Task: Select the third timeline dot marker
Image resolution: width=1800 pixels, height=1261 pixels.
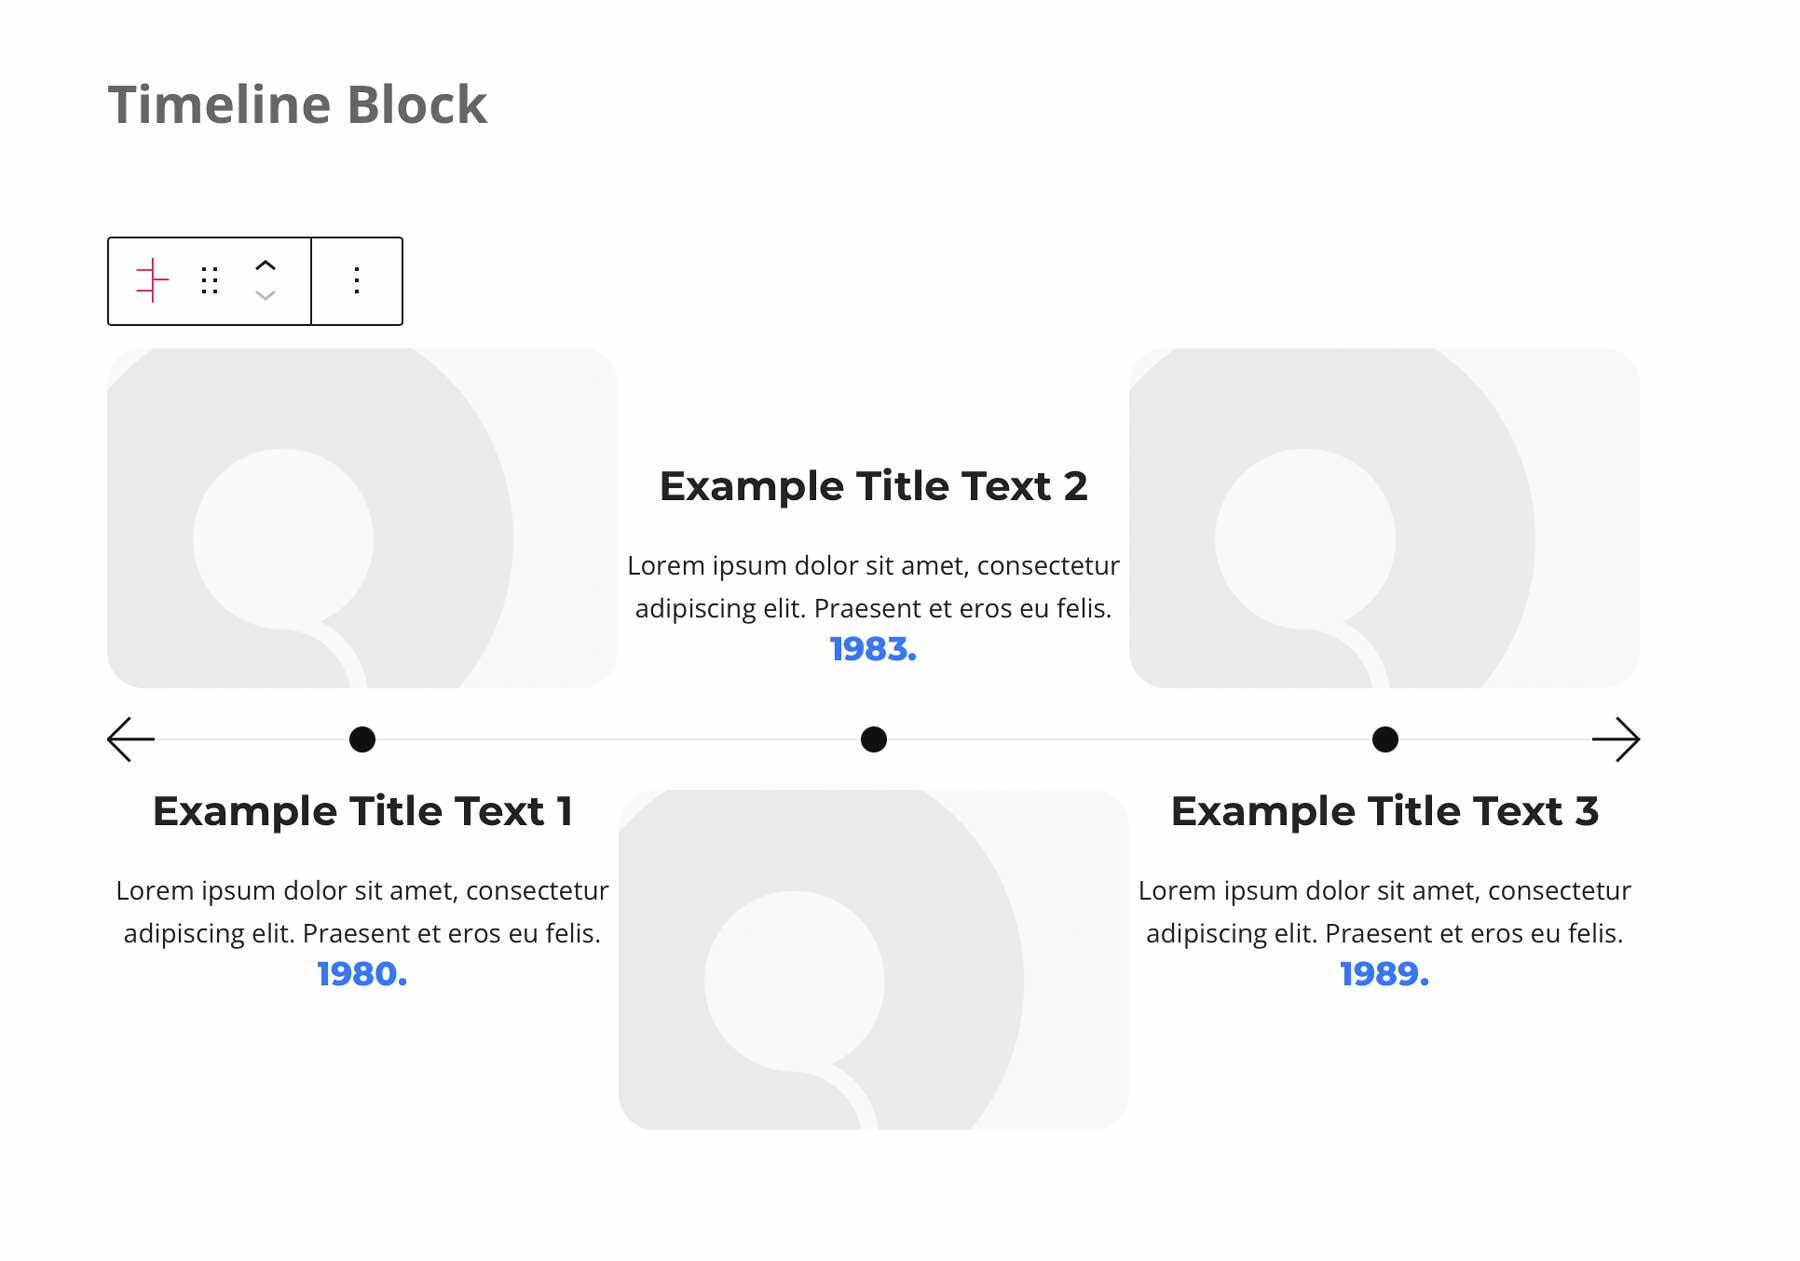Action: [x=1384, y=740]
